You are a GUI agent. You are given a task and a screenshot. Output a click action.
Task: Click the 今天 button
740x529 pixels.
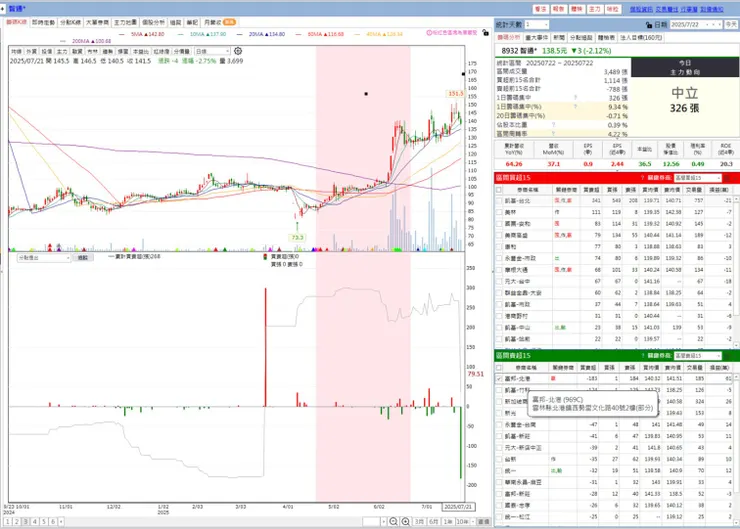tap(731, 25)
